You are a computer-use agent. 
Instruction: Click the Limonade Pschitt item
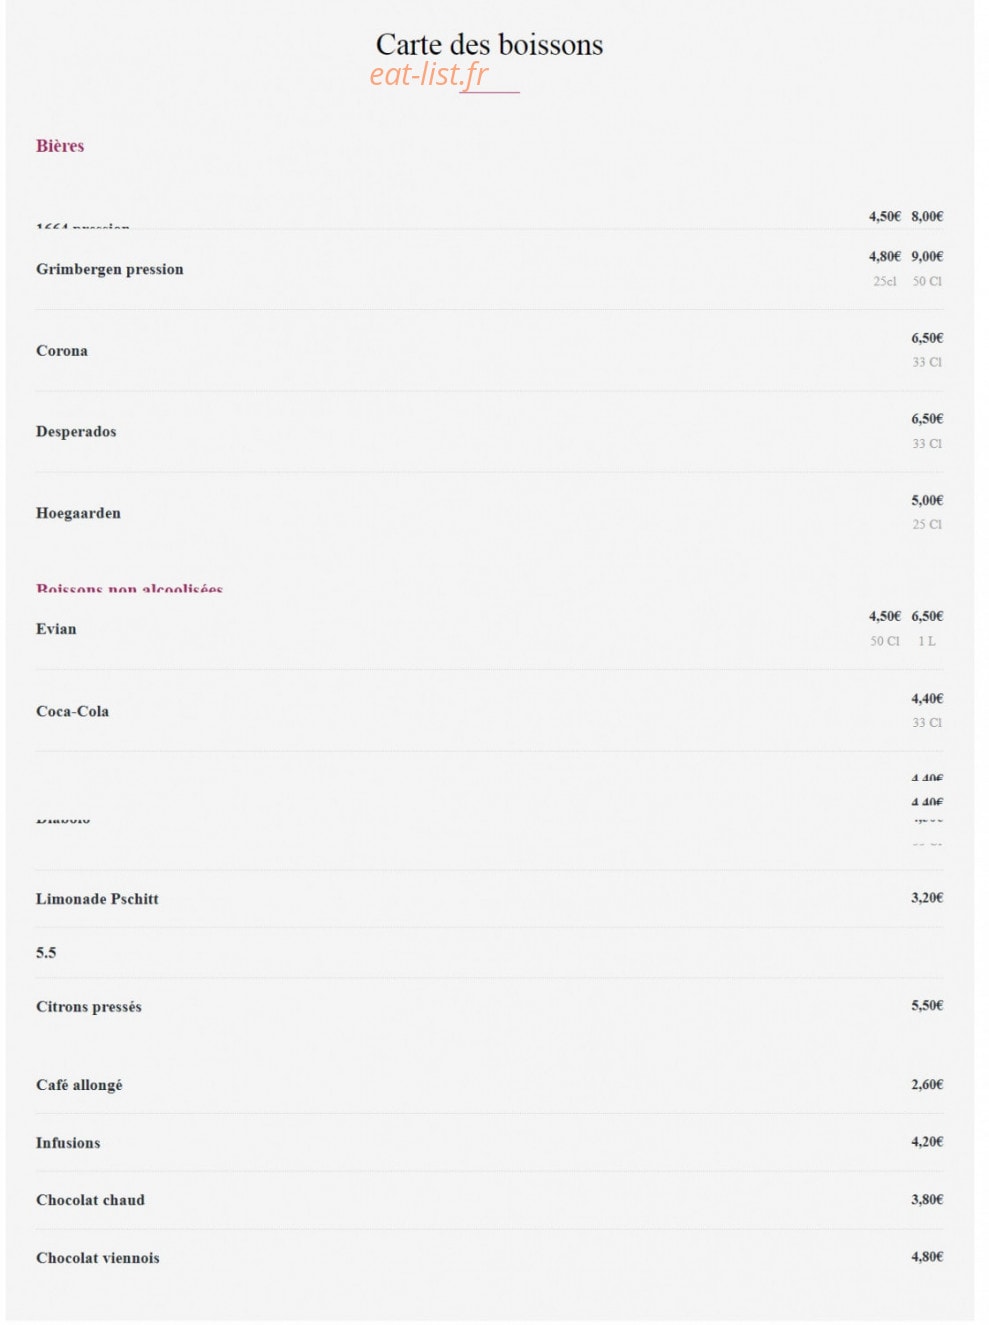pos(97,899)
